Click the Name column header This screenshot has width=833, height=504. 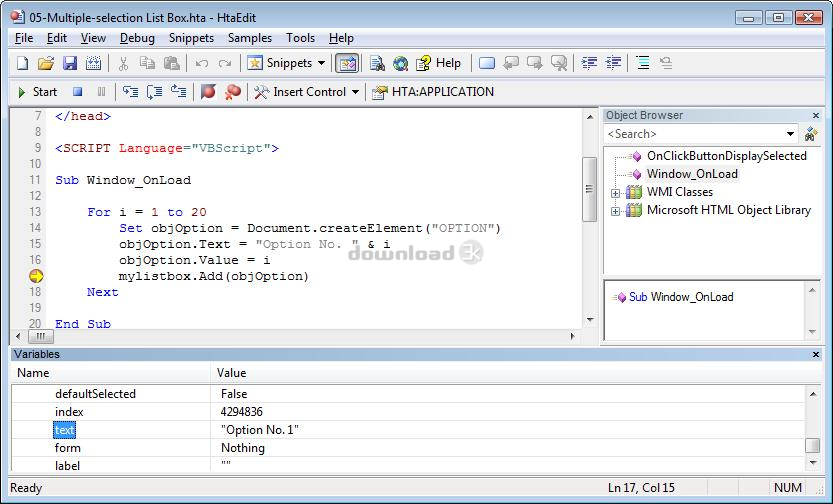point(112,373)
